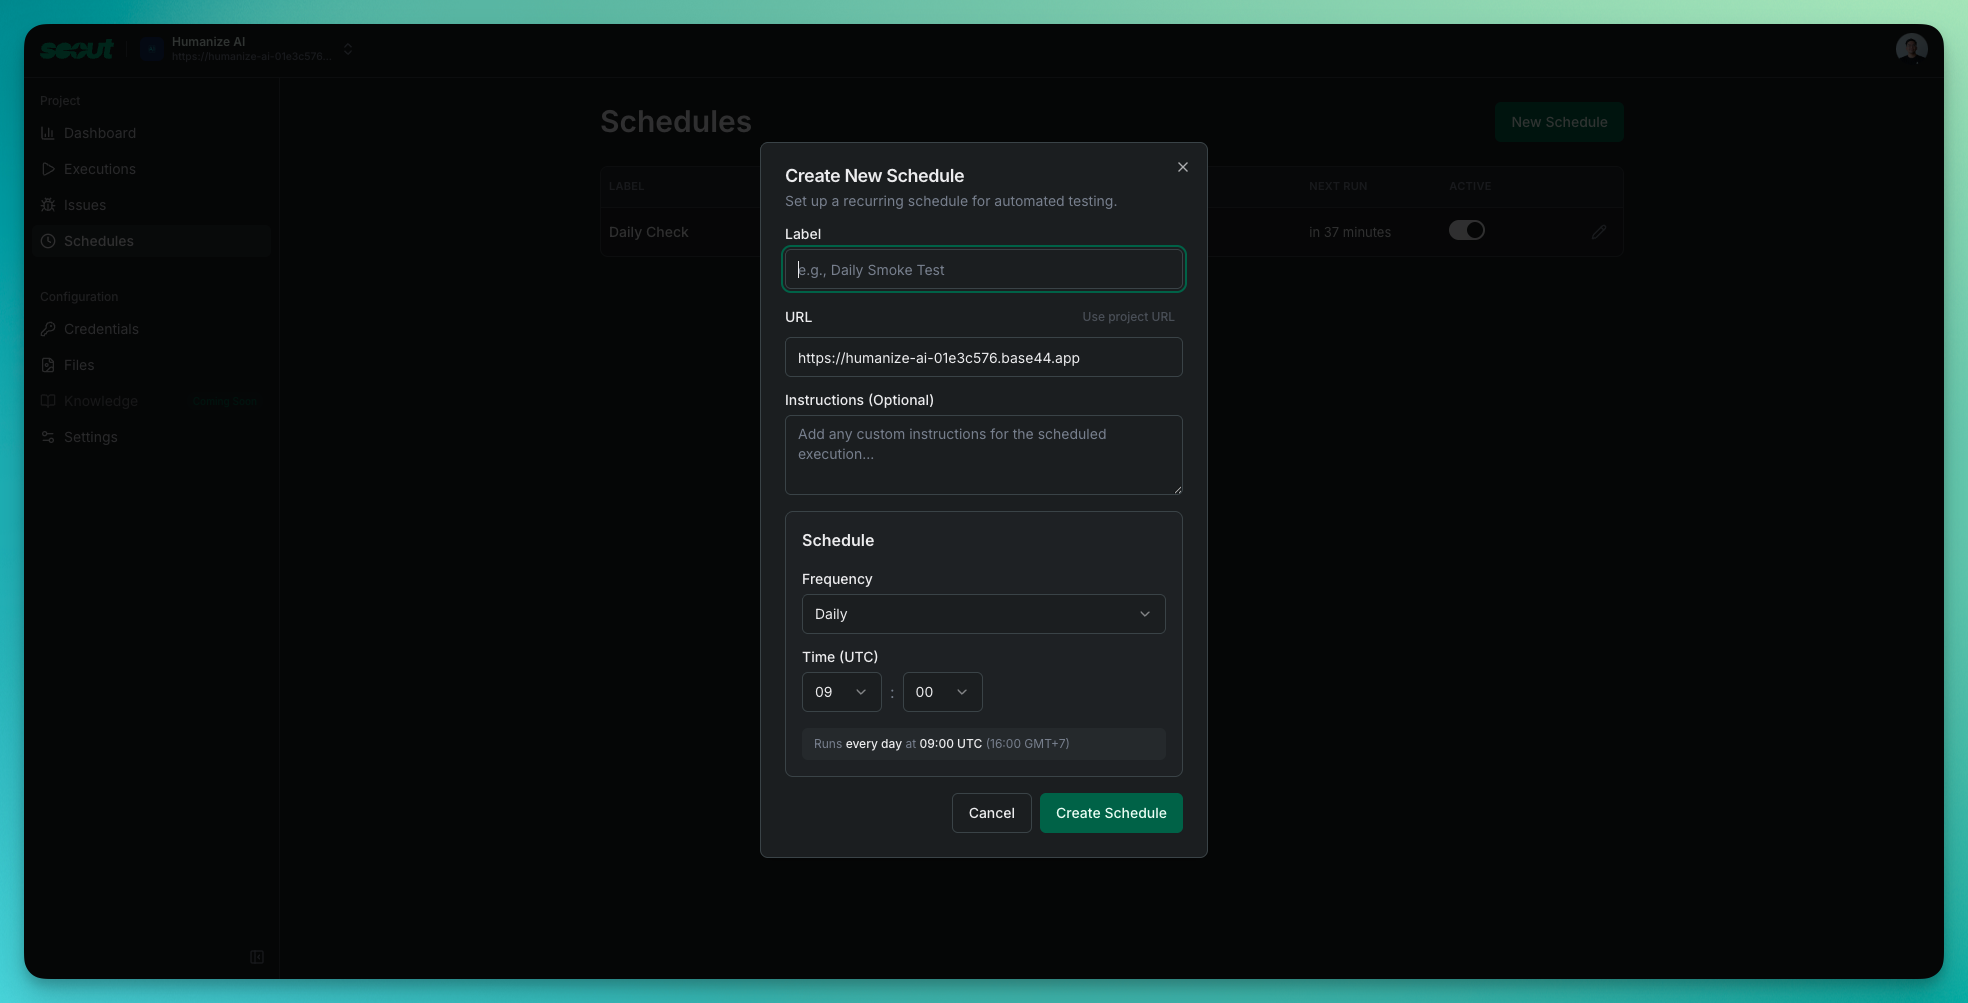Image resolution: width=1968 pixels, height=1003 pixels.
Task: Click Use project URL
Action: (1128, 316)
